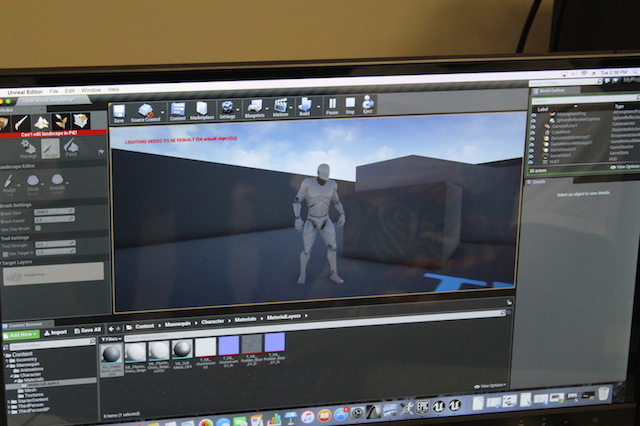
Task: Open the Filters dropdown in Content Browser
Action: coord(111,339)
